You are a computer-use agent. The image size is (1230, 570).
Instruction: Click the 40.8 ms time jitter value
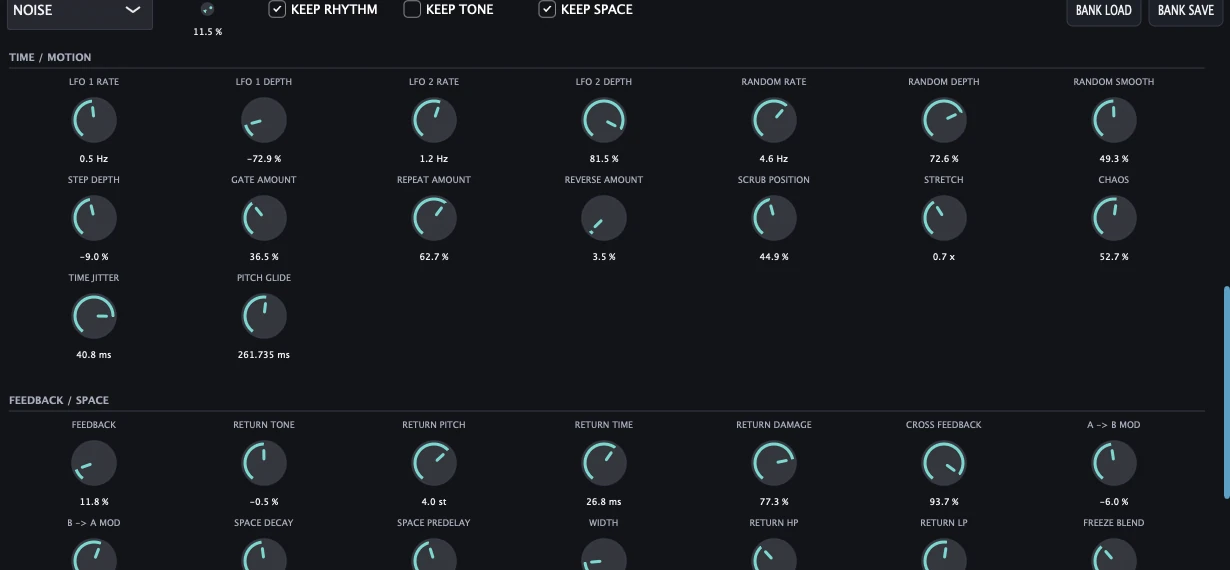point(94,355)
